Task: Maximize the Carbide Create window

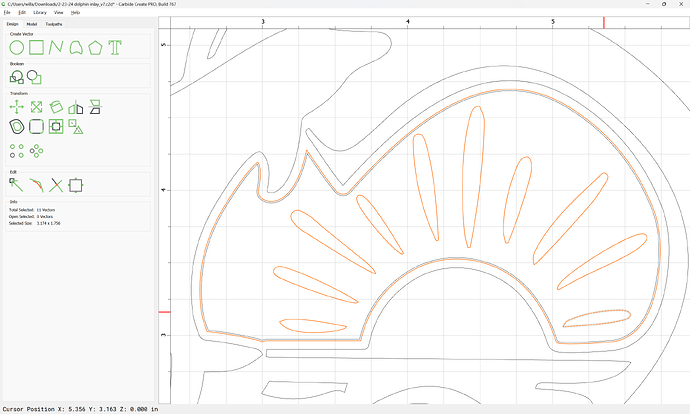Action: coord(664,4)
